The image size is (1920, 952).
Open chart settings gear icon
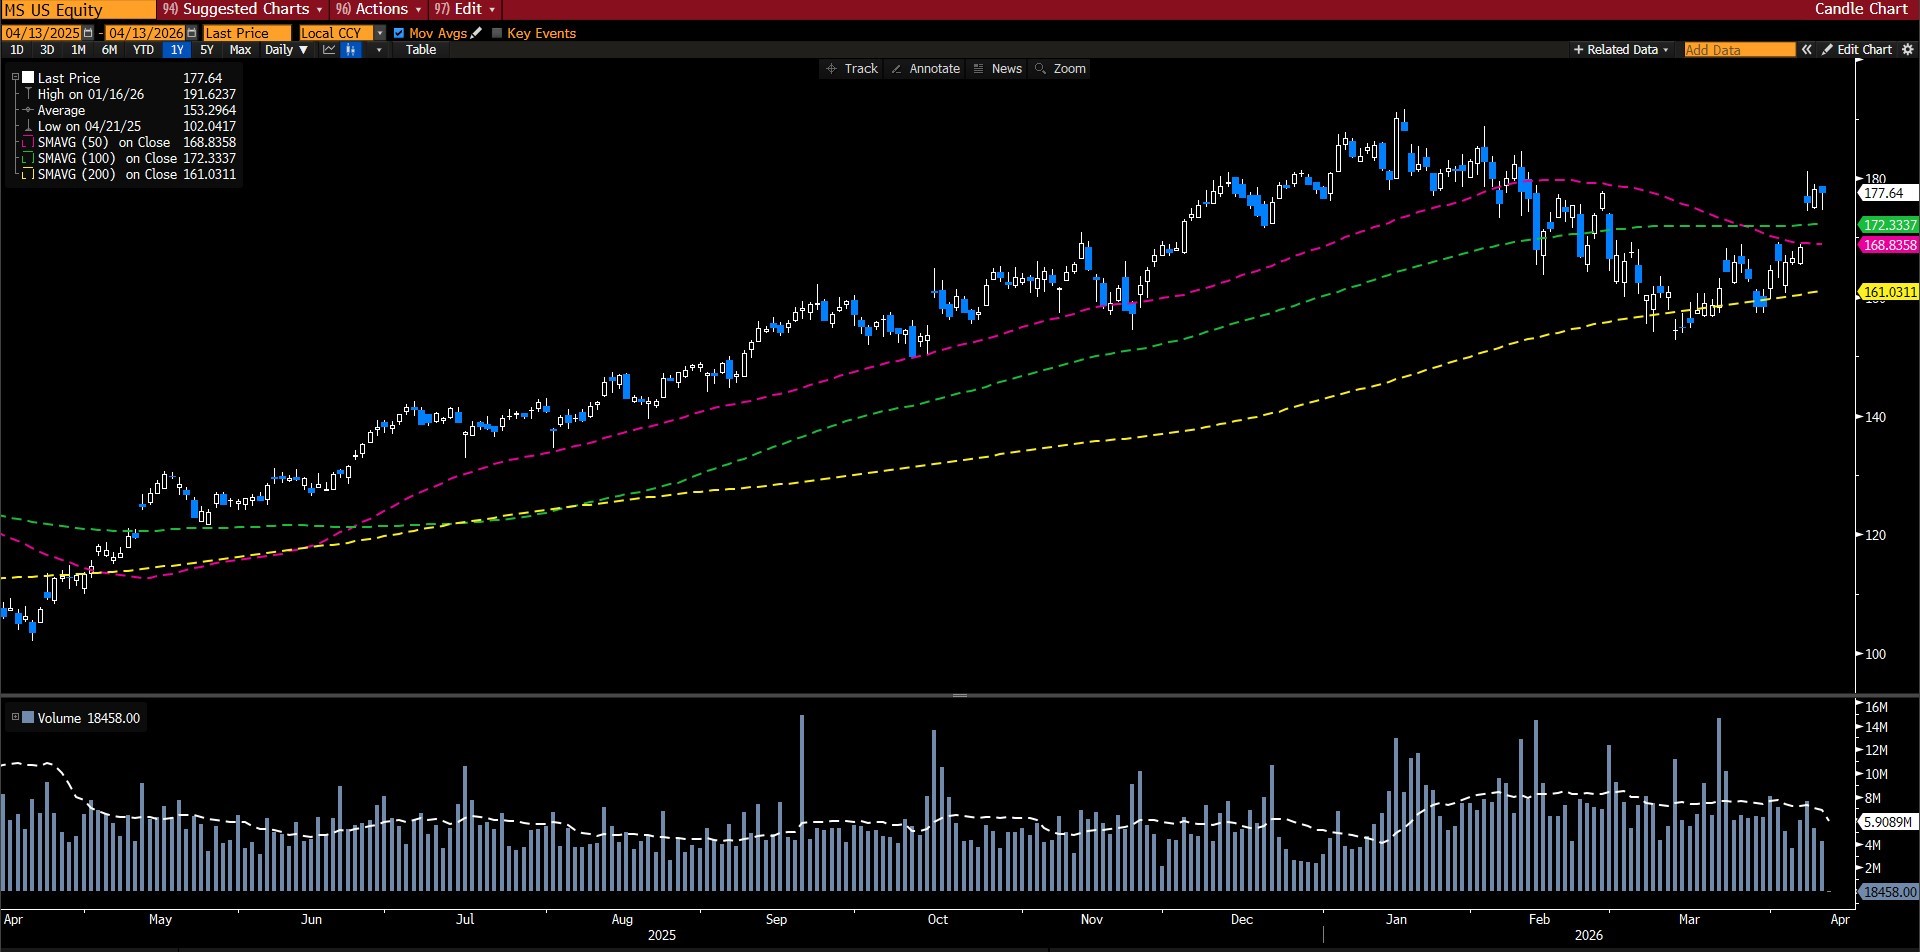[1907, 50]
